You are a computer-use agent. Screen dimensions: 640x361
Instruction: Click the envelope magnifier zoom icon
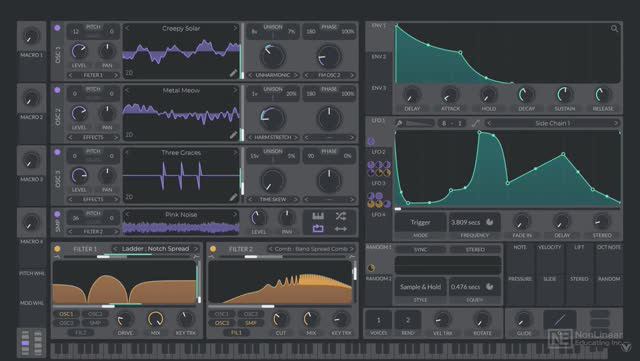(614, 29)
